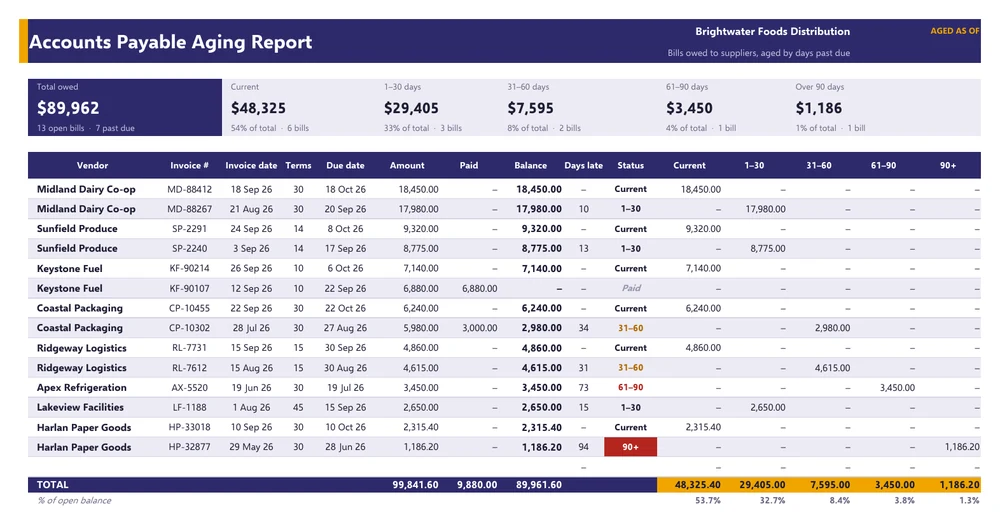This screenshot has width=1000, height=525.
Task: Click the 94 days late value
Action: coord(584,447)
